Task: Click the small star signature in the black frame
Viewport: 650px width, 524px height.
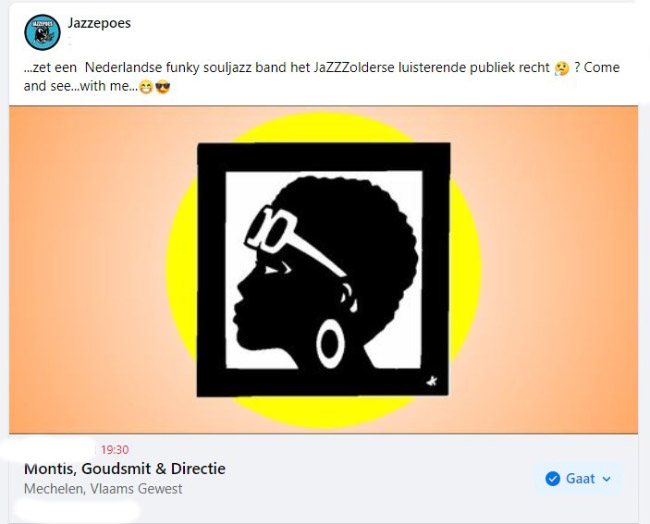Action: pyautogui.click(x=432, y=381)
